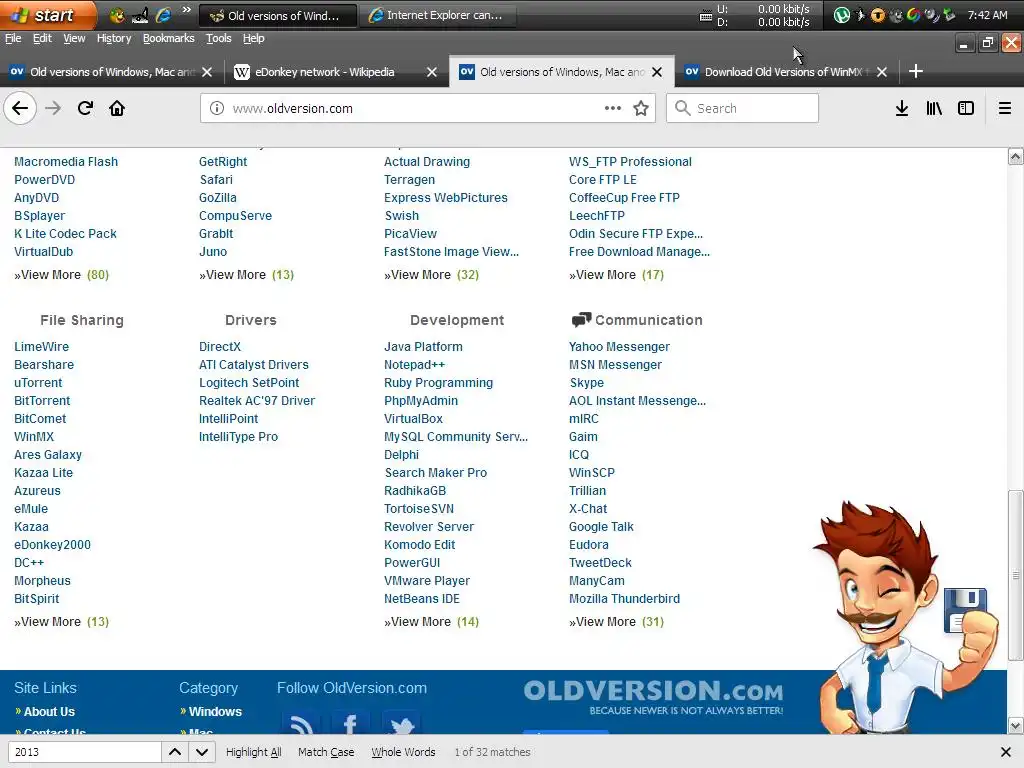The width and height of the screenshot is (1024, 768).
Task: Open the Facebook icon in footer
Action: coord(351,722)
